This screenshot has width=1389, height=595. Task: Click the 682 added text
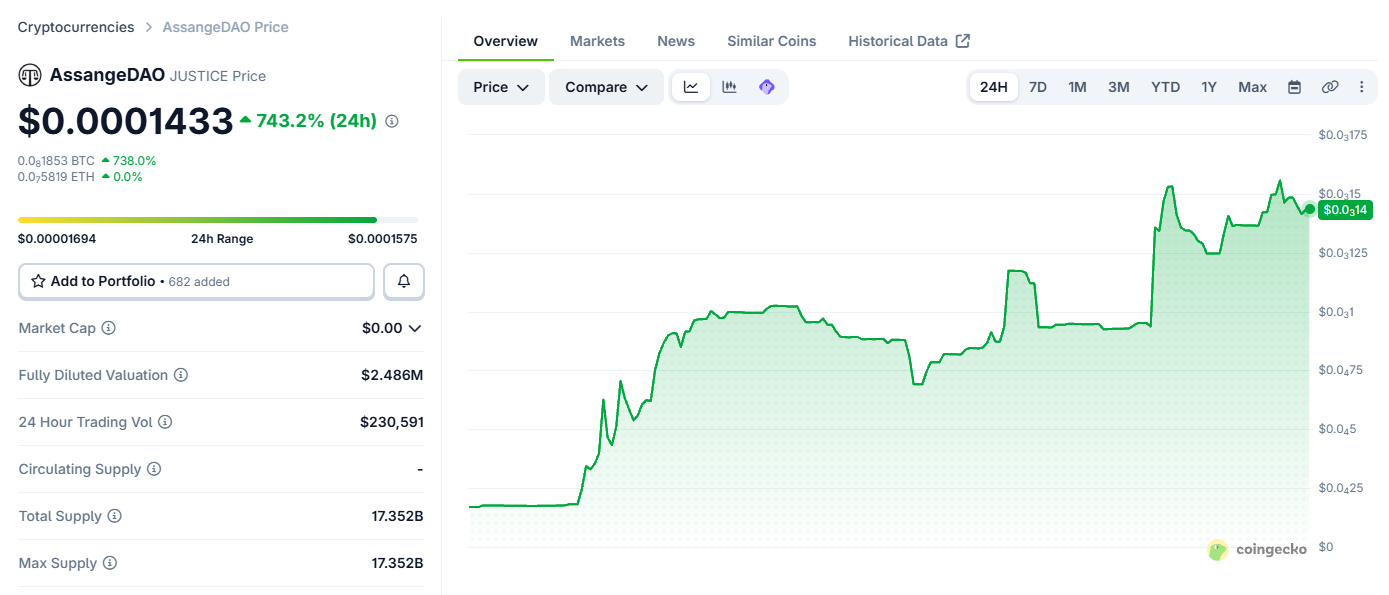pyautogui.click(x=199, y=282)
